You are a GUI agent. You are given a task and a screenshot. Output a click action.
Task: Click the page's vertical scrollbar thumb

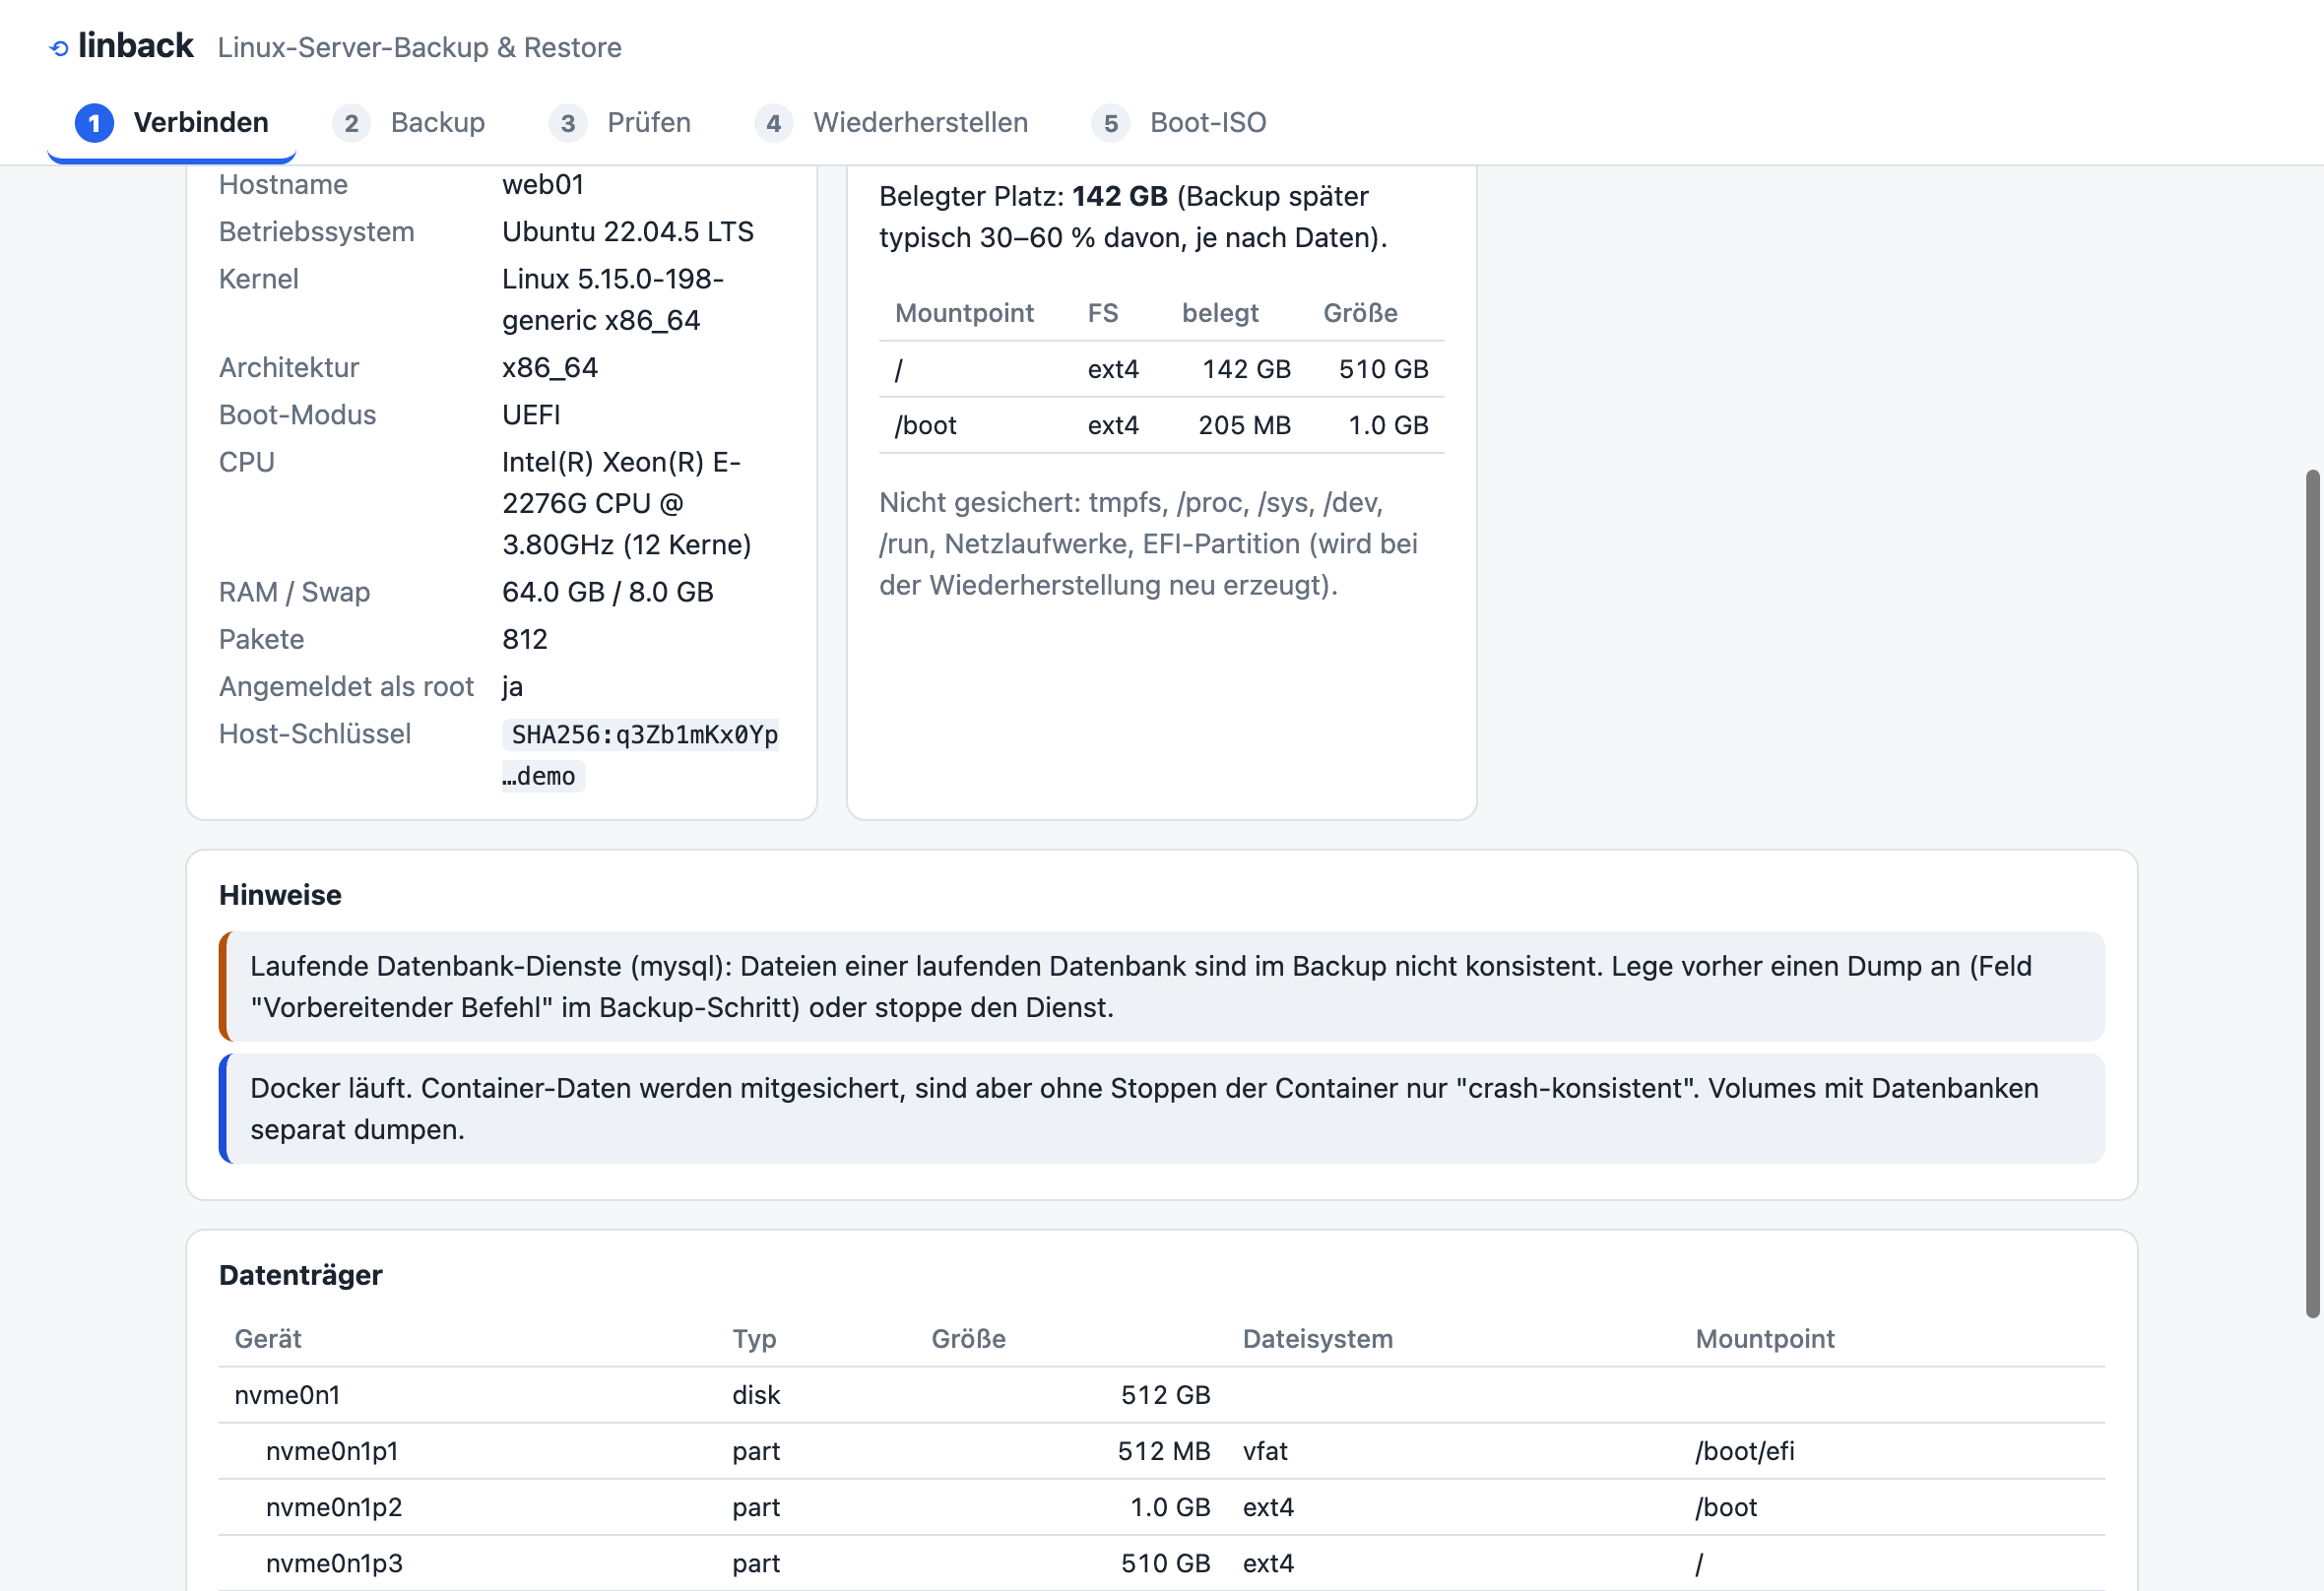tap(2312, 893)
